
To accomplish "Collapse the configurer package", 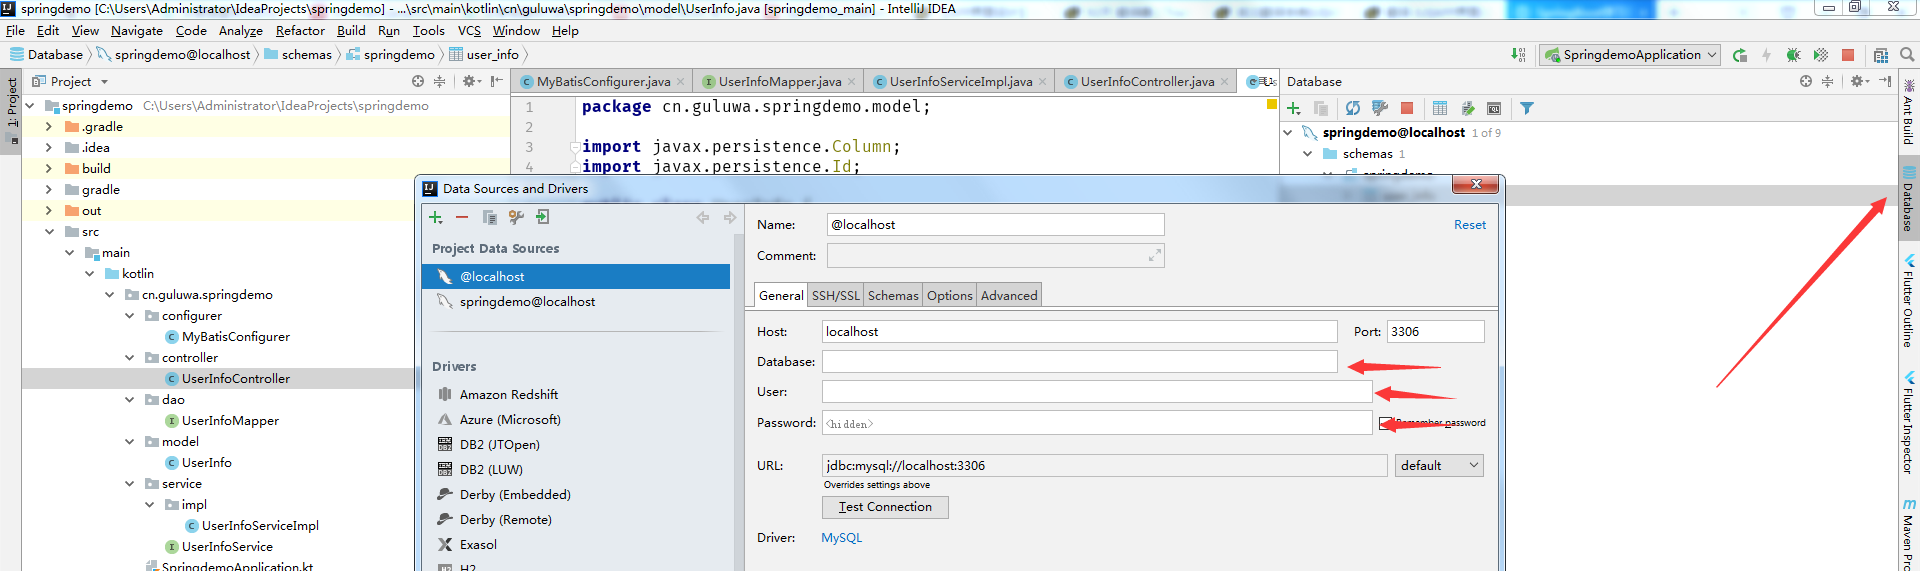I will pyautogui.click(x=129, y=316).
